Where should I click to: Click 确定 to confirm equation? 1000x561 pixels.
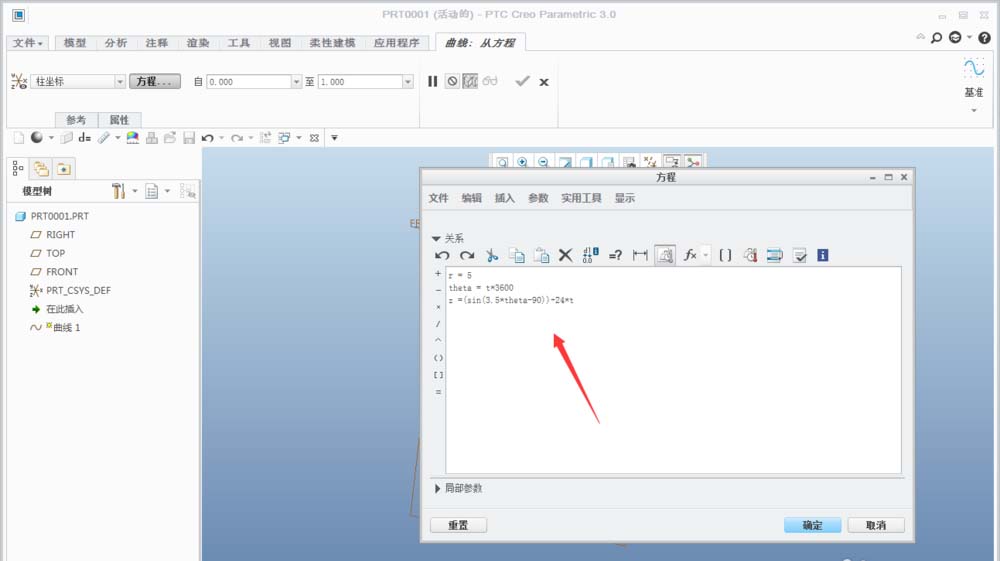(812, 525)
